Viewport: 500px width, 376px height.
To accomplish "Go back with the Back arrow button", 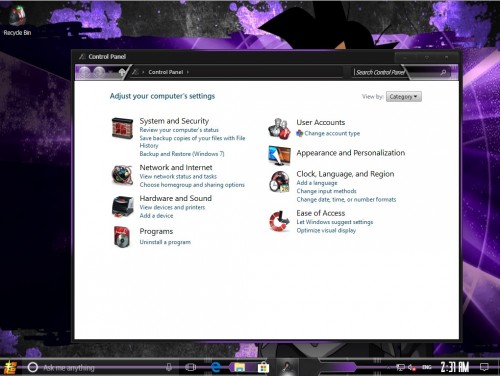I will pos(85,72).
